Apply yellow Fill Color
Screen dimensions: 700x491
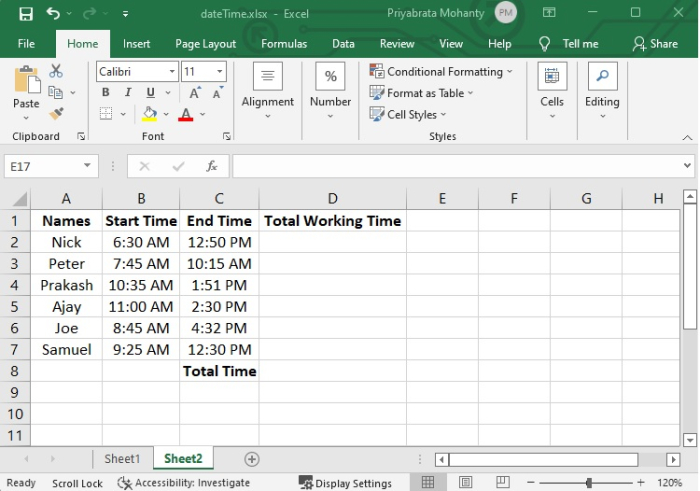[x=150, y=114]
